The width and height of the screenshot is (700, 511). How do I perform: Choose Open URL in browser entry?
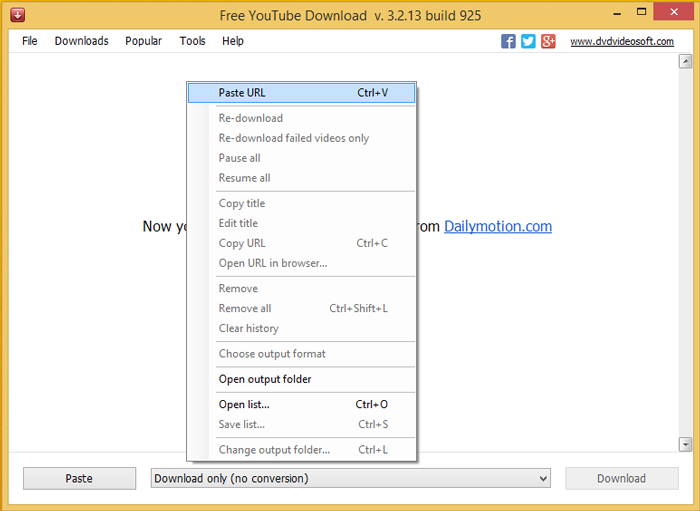click(x=301, y=263)
